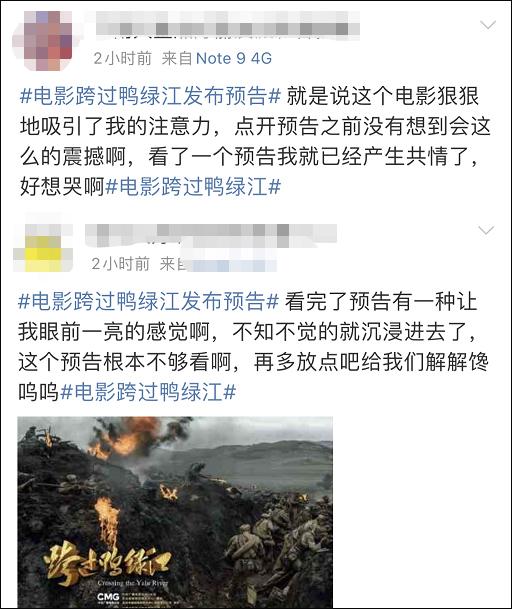The image size is (512, 609).
Task: Click the golden 跨过鸭绿江 calligraphy title on the poster
Action: pyautogui.click(x=107, y=562)
